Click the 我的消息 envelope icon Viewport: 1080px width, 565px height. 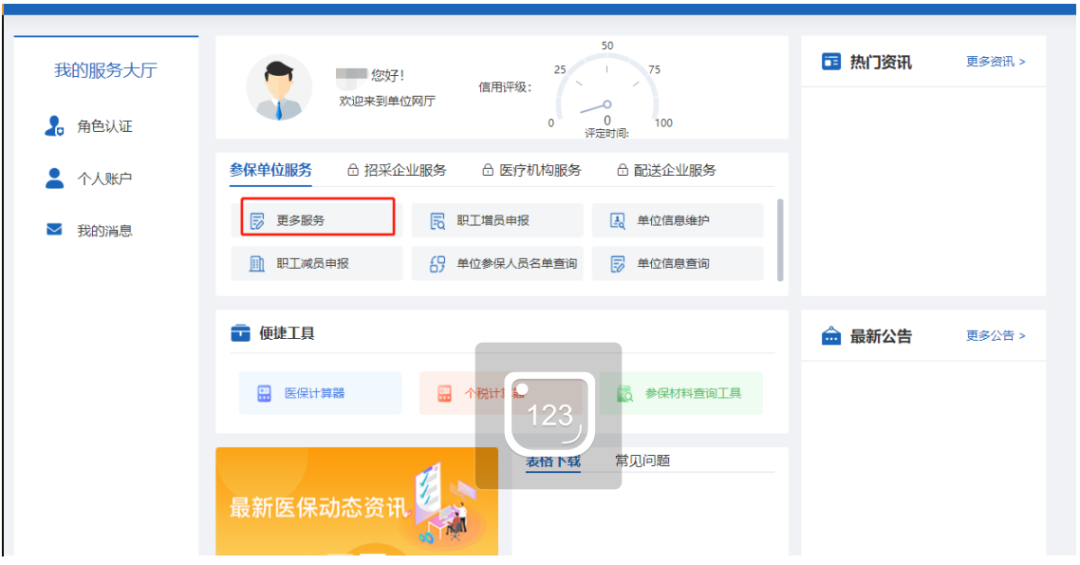54,229
